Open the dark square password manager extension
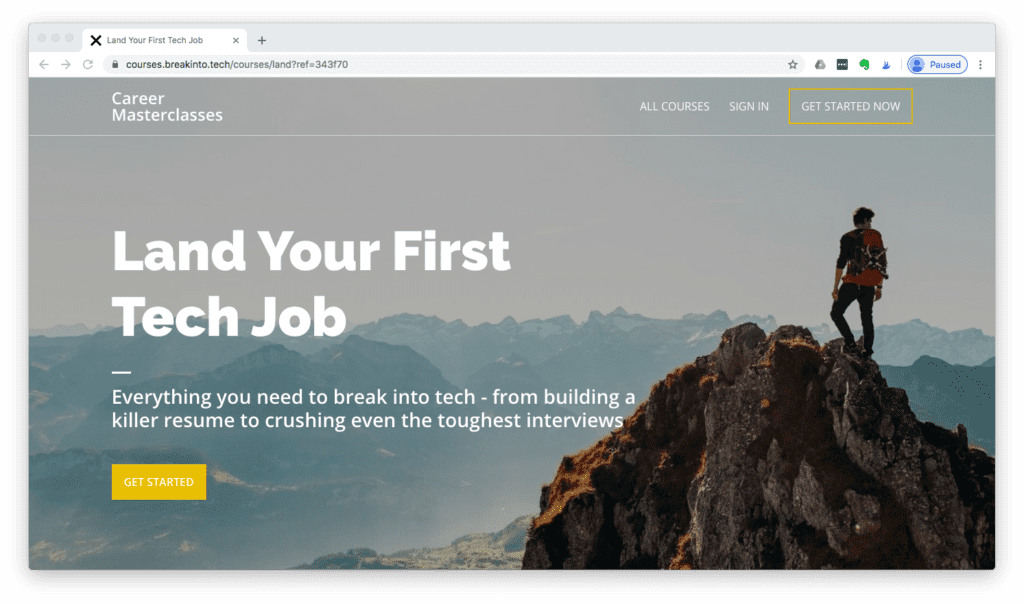Screen dimensions: 1024x604 (842, 65)
